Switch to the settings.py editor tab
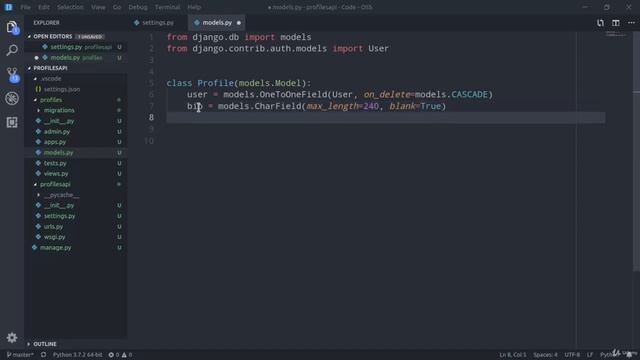The width and height of the screenshot is (640, 360). point(158,23)
